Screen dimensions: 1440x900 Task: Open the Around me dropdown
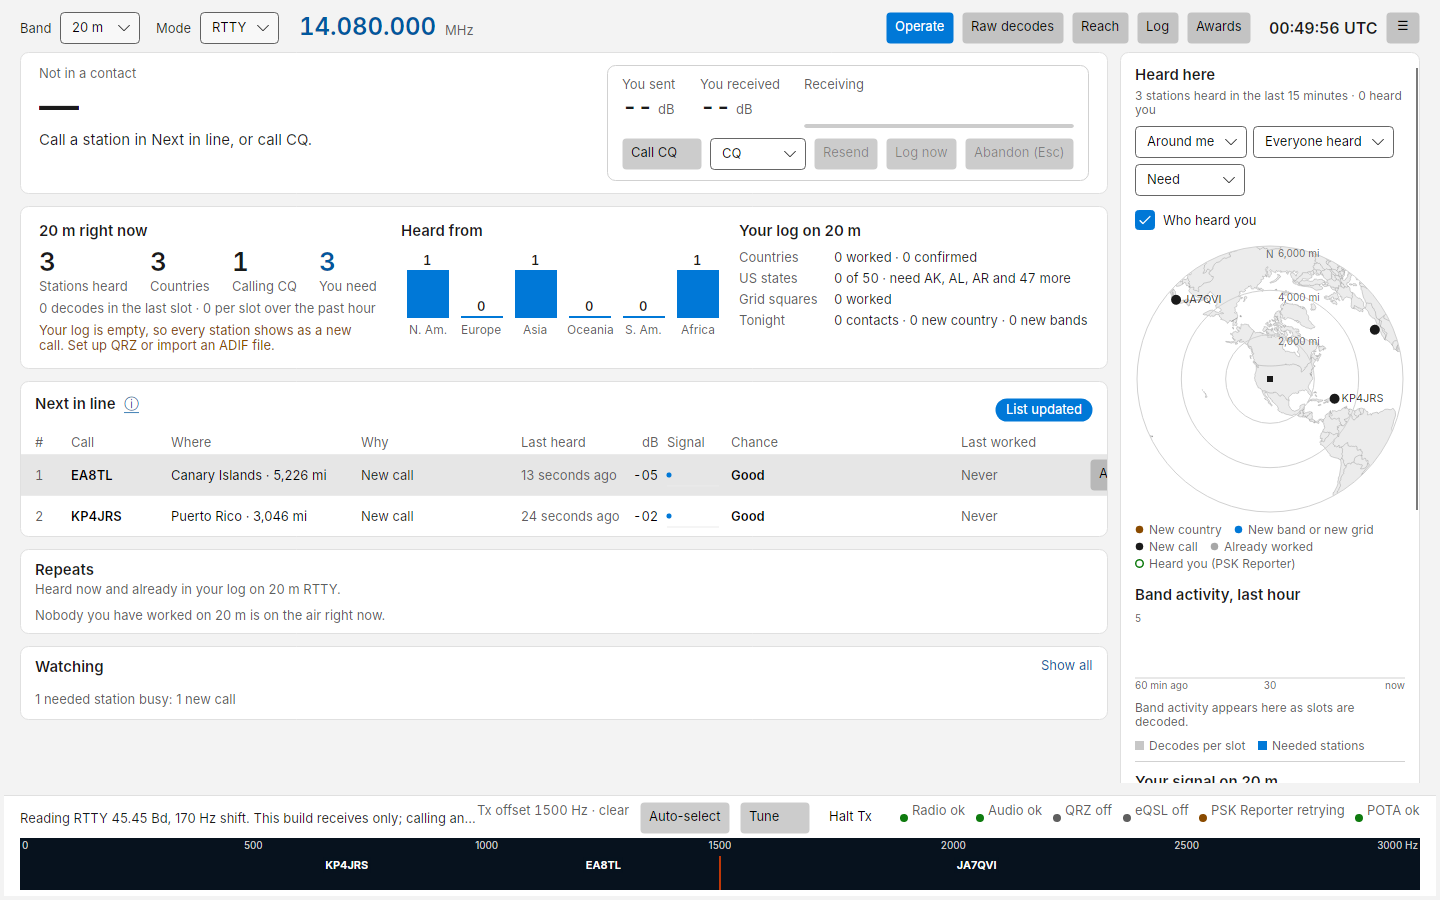[x=1191, y=142]
